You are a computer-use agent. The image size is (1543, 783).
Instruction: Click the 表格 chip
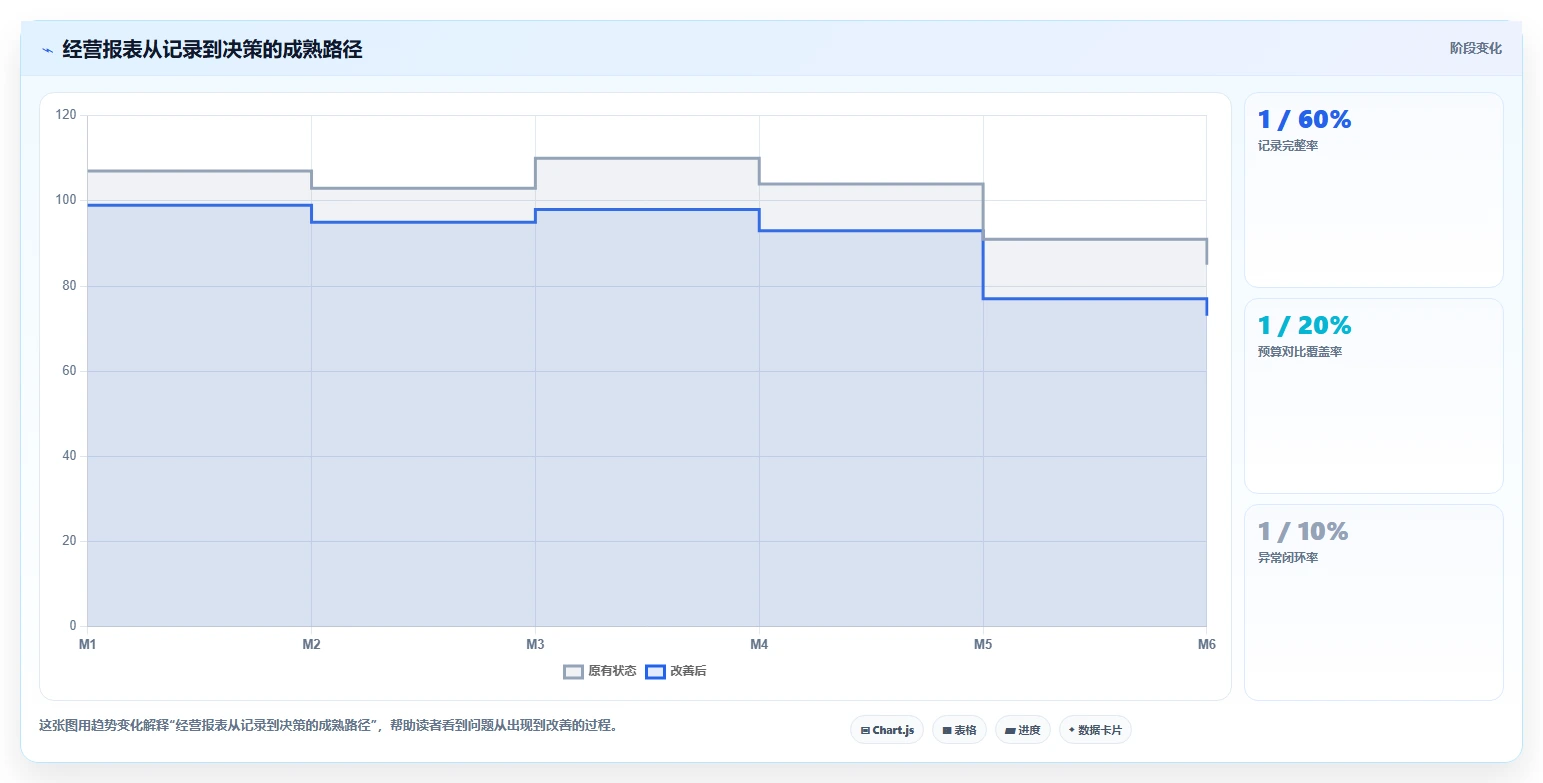point(959,730)
